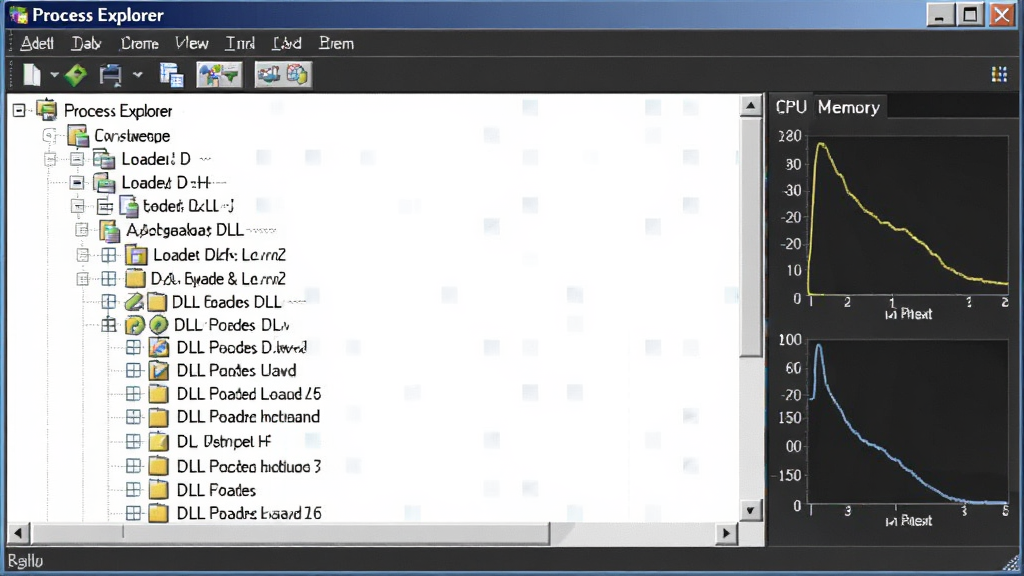This screenshot has height=576, width=1024.
Task: Collapse the Process Explorer root node
Action: tap(19, 110)
